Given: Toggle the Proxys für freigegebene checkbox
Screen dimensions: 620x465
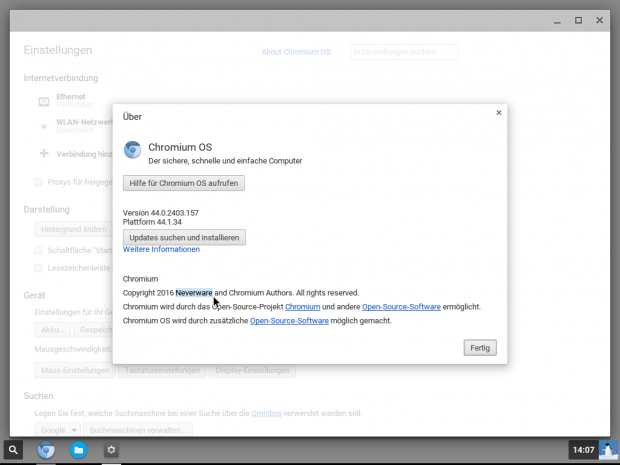Looking at the screenshot, I should coord(38,182).
